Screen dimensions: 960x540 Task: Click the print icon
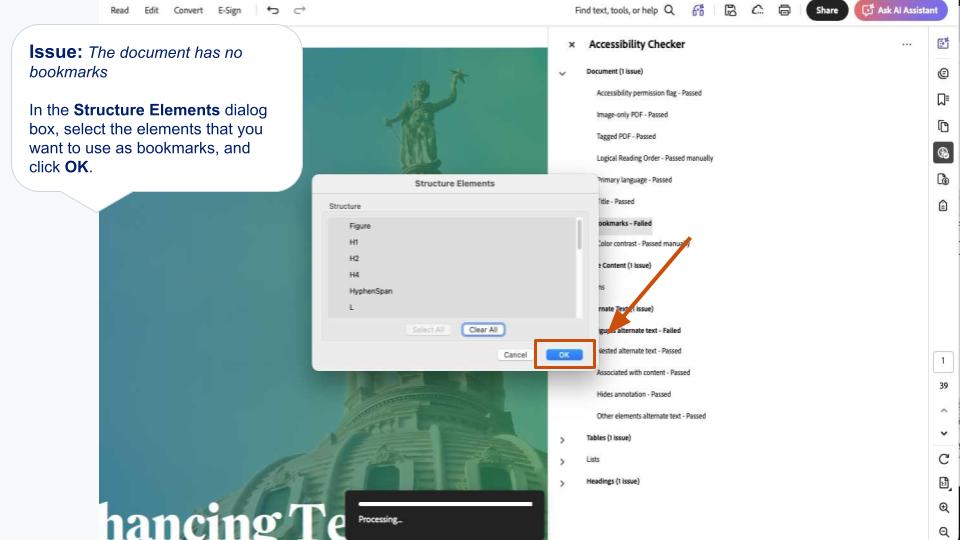(784, 10)
